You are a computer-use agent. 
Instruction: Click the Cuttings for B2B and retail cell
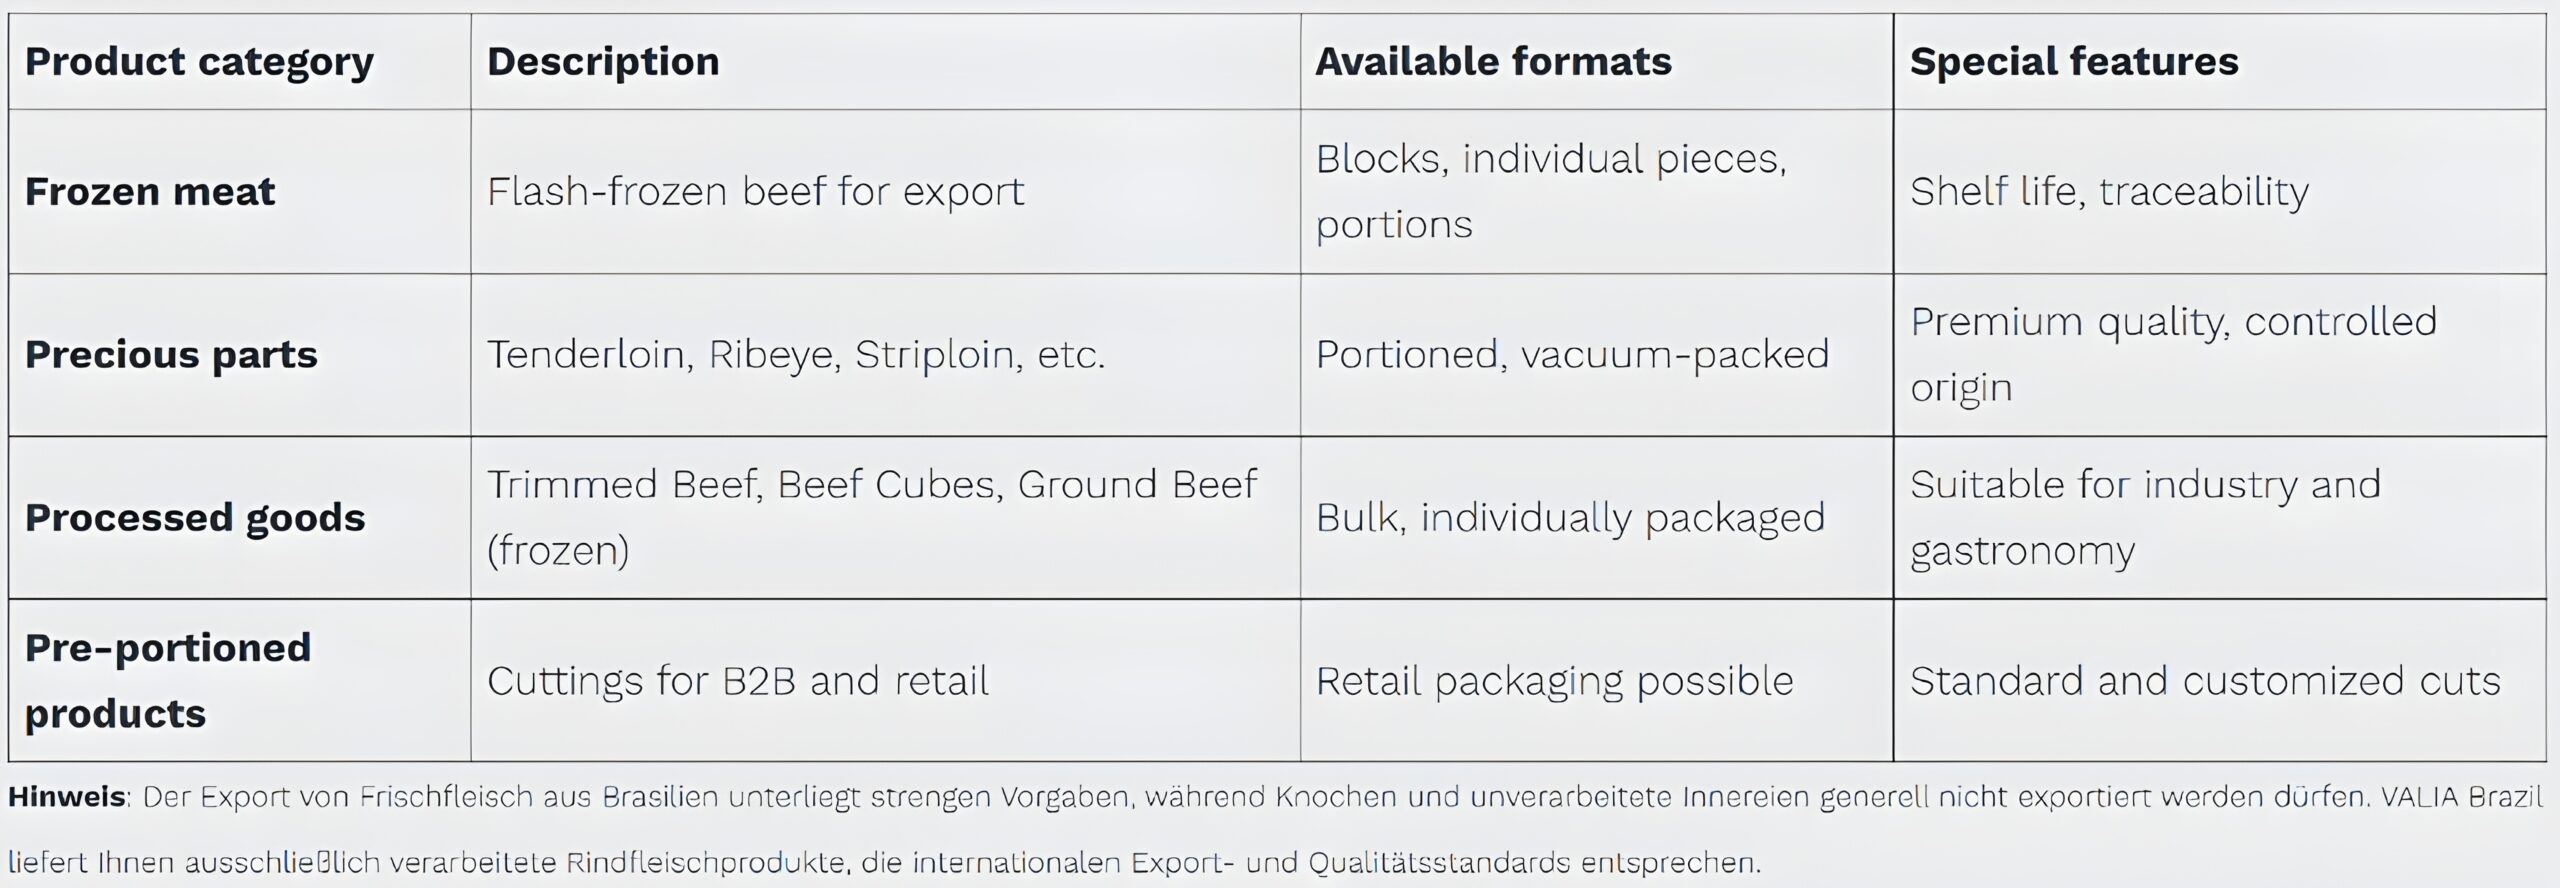coord(738,681)
